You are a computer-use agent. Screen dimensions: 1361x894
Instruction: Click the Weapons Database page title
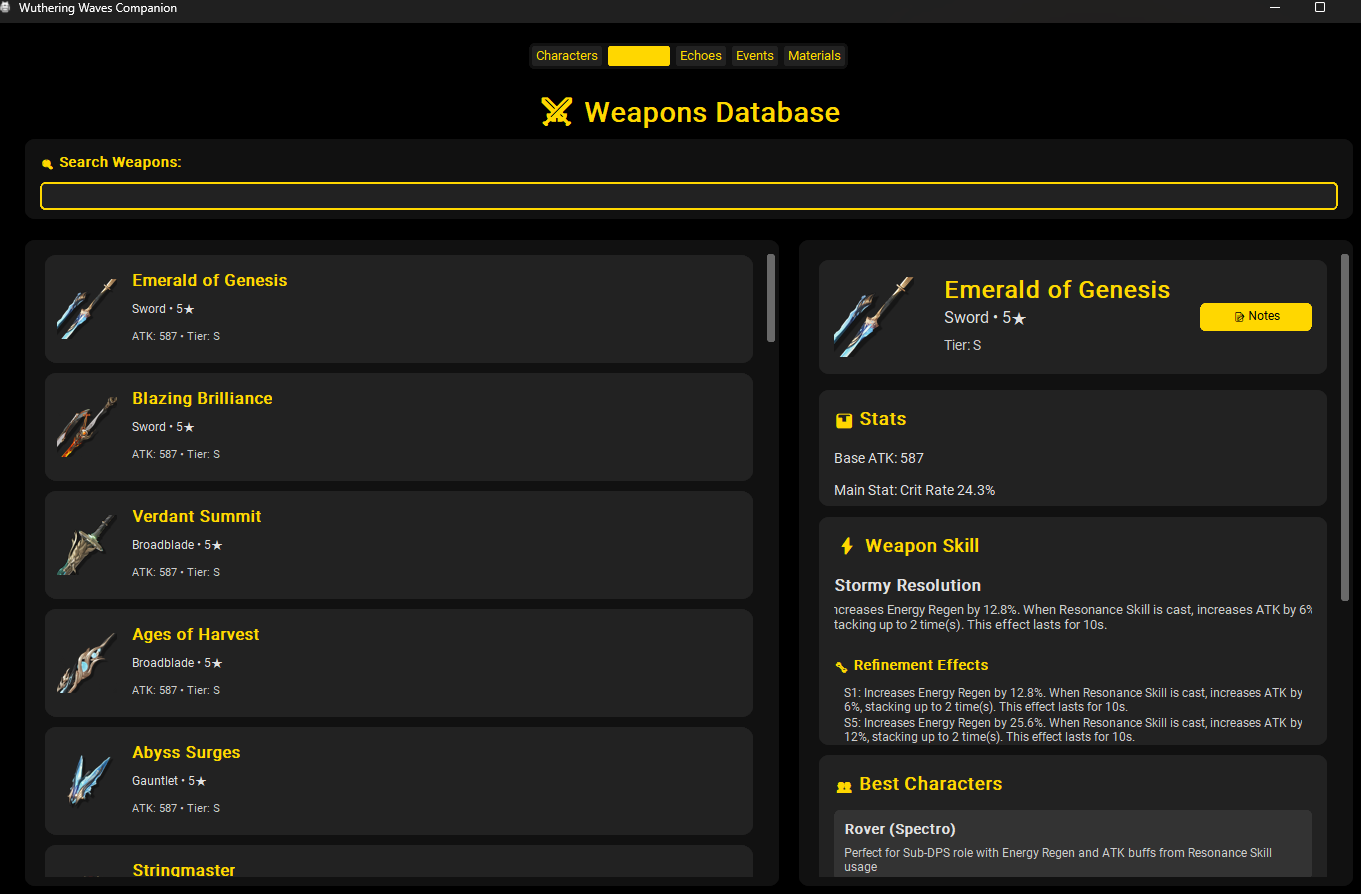tap(712, 112)
